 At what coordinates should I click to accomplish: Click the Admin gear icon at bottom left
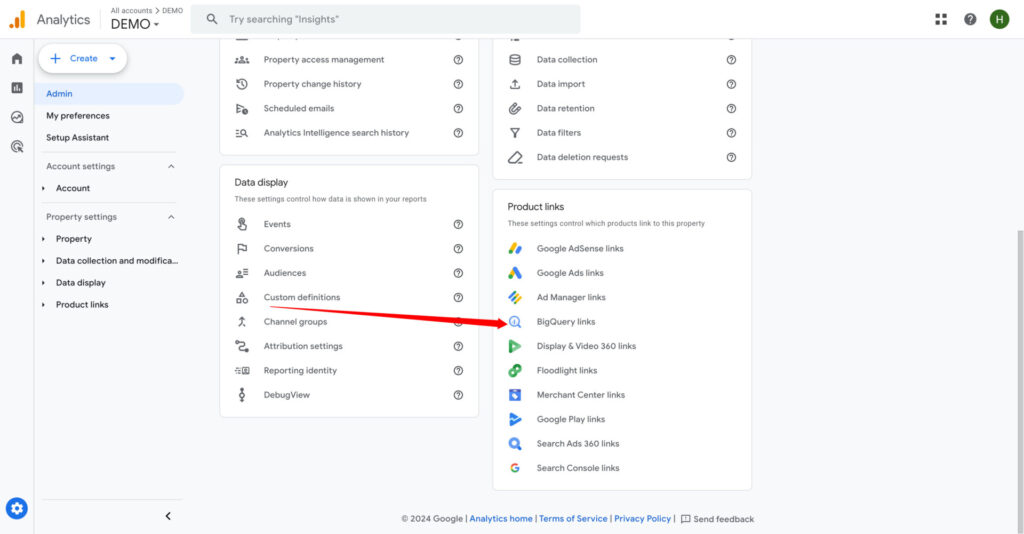[17, 509]
